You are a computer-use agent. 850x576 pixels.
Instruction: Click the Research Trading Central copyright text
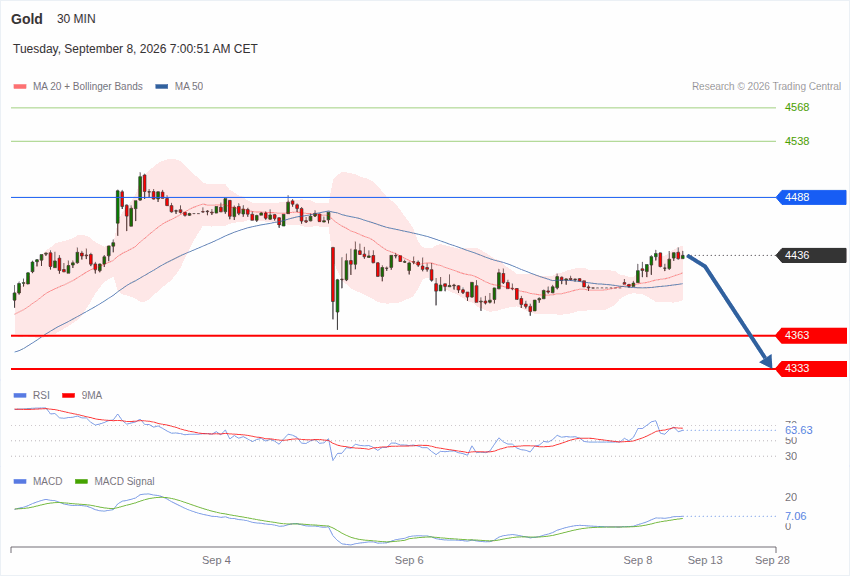tap(767, 87)
